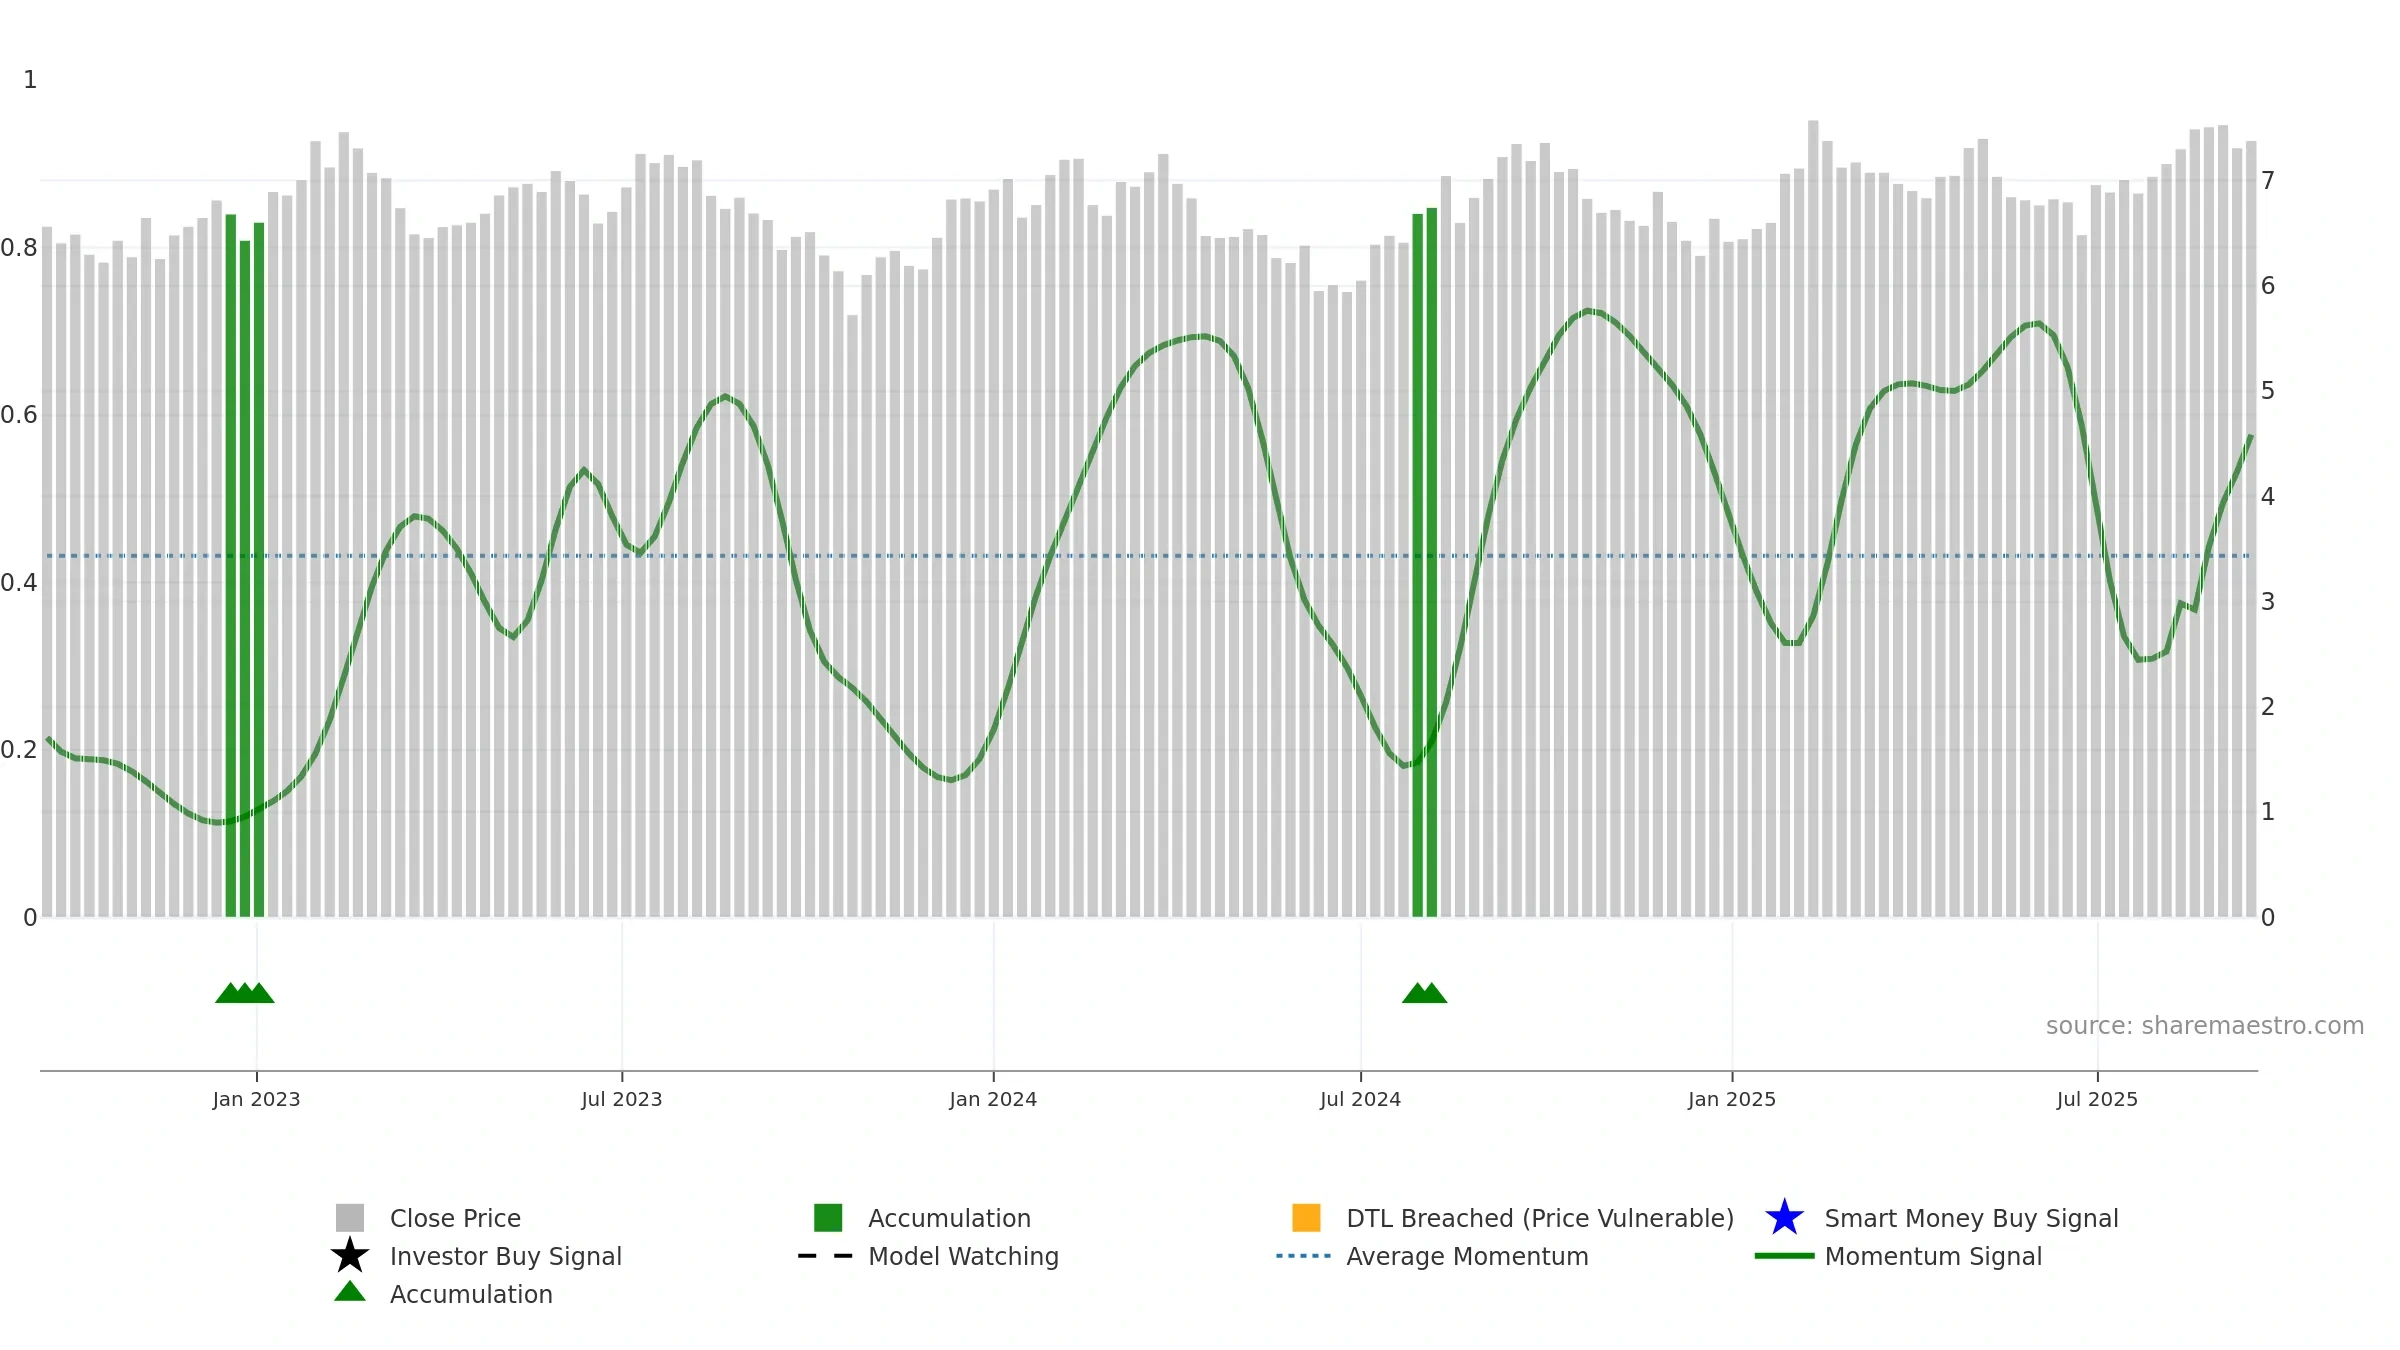Select the DTL Breached (Price Vulnerable) legend text
Viewport: 2400px width, 1350px height.
pyautogui.click(x=1540, y=1218)
